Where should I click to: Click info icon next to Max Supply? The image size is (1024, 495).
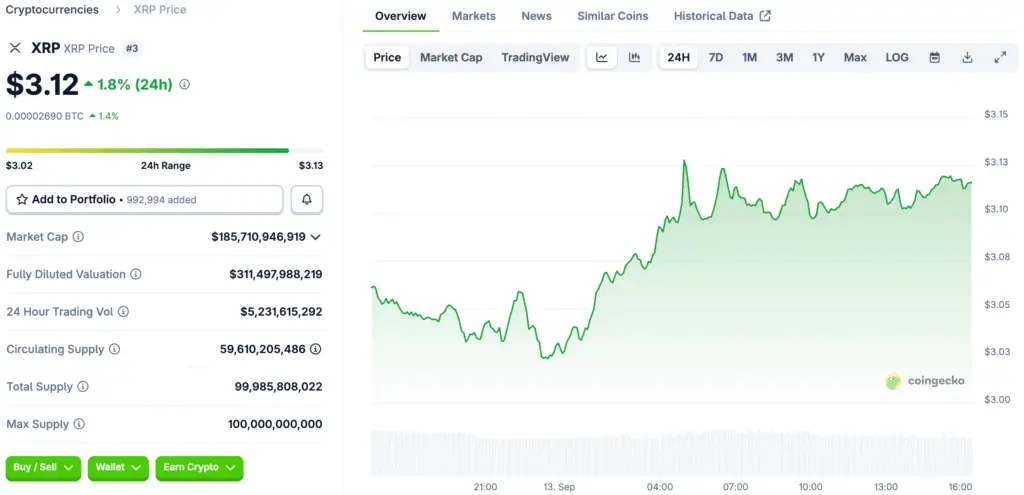pos(79,424)
